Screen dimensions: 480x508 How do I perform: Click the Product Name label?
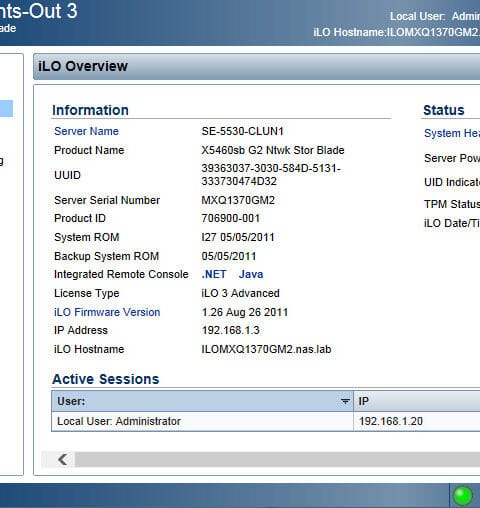(x=89, y=150)
